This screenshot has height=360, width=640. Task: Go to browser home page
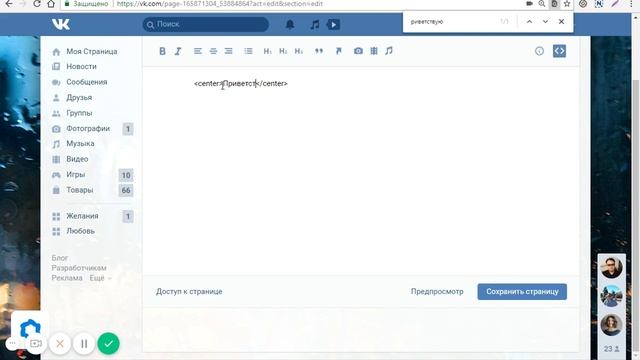coord(51,4)
